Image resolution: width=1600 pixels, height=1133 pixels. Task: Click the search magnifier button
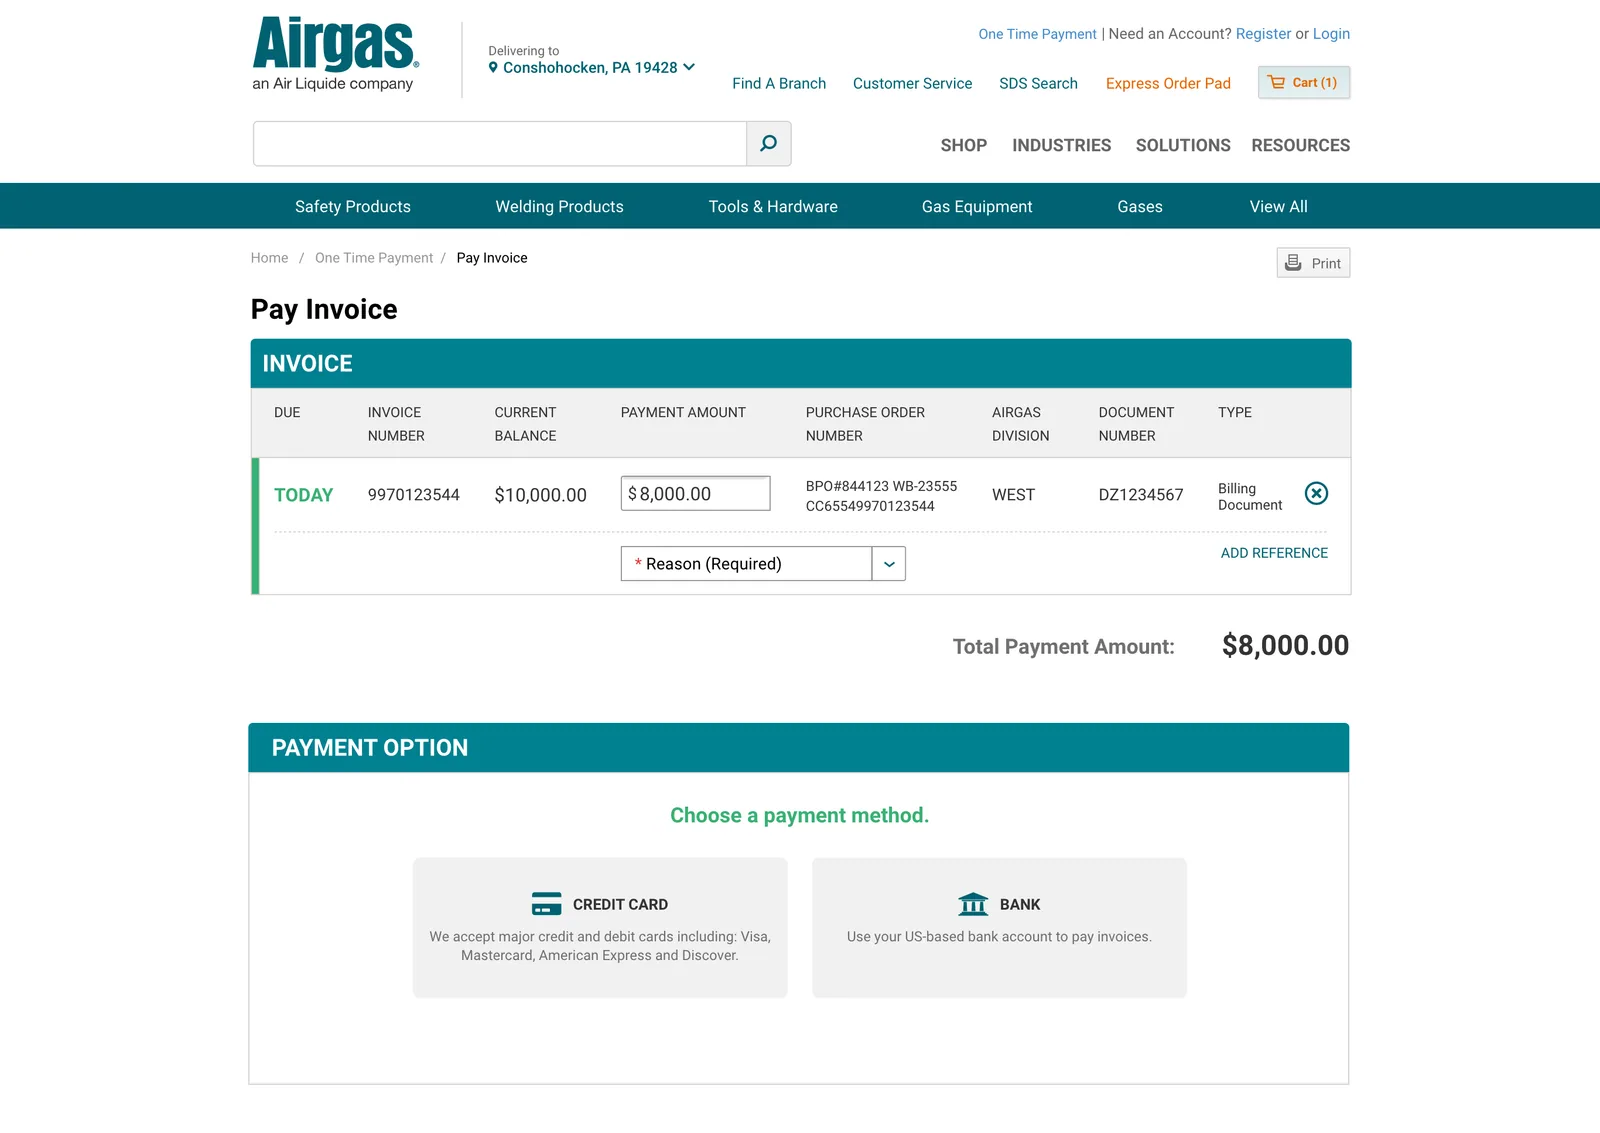coord(768,144)
